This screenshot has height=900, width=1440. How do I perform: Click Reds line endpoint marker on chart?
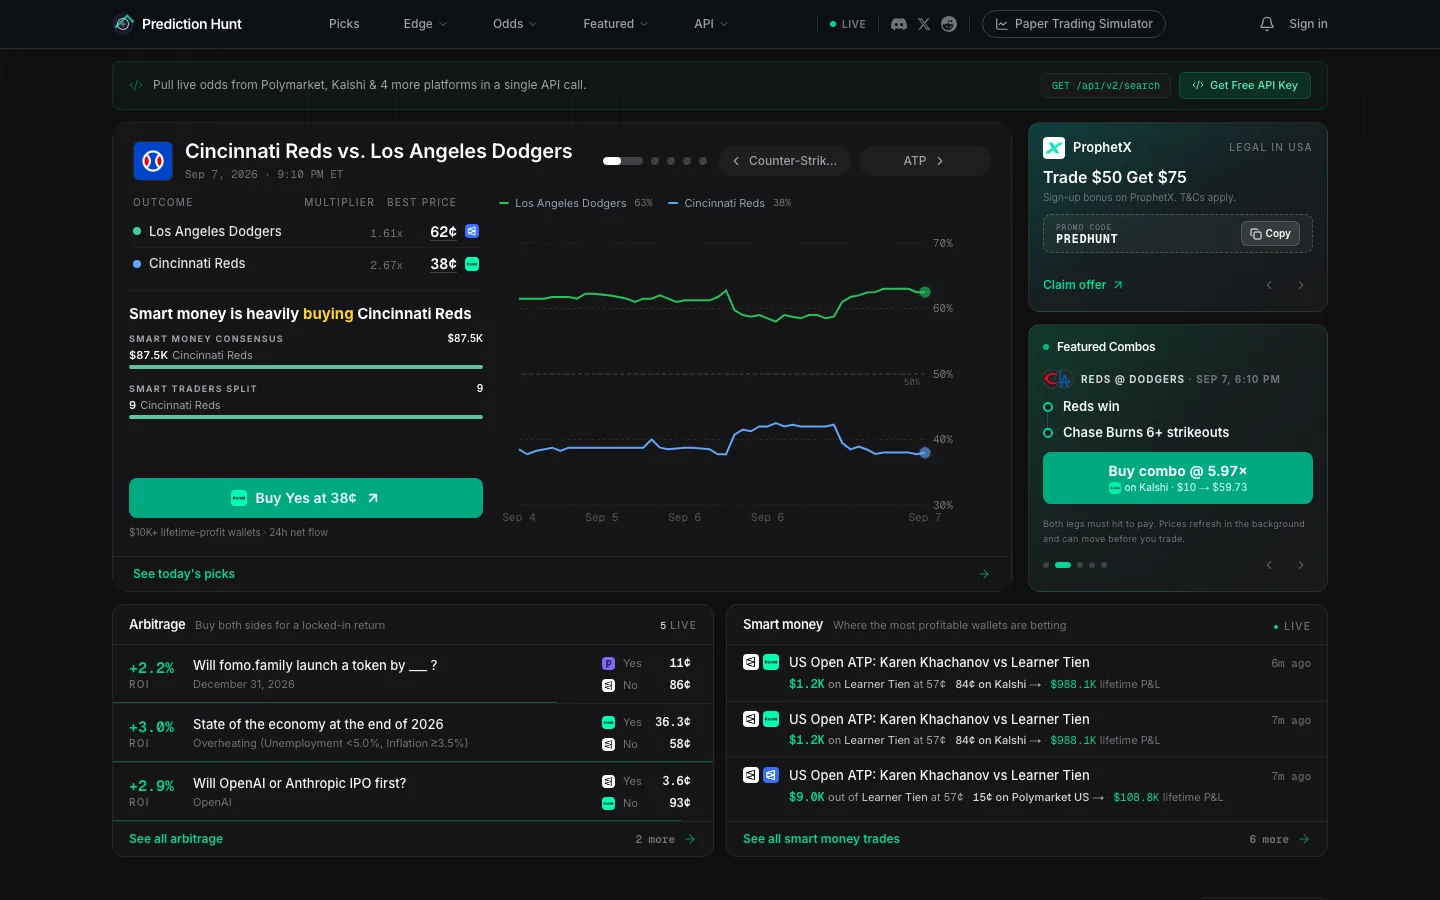(925, 453)
